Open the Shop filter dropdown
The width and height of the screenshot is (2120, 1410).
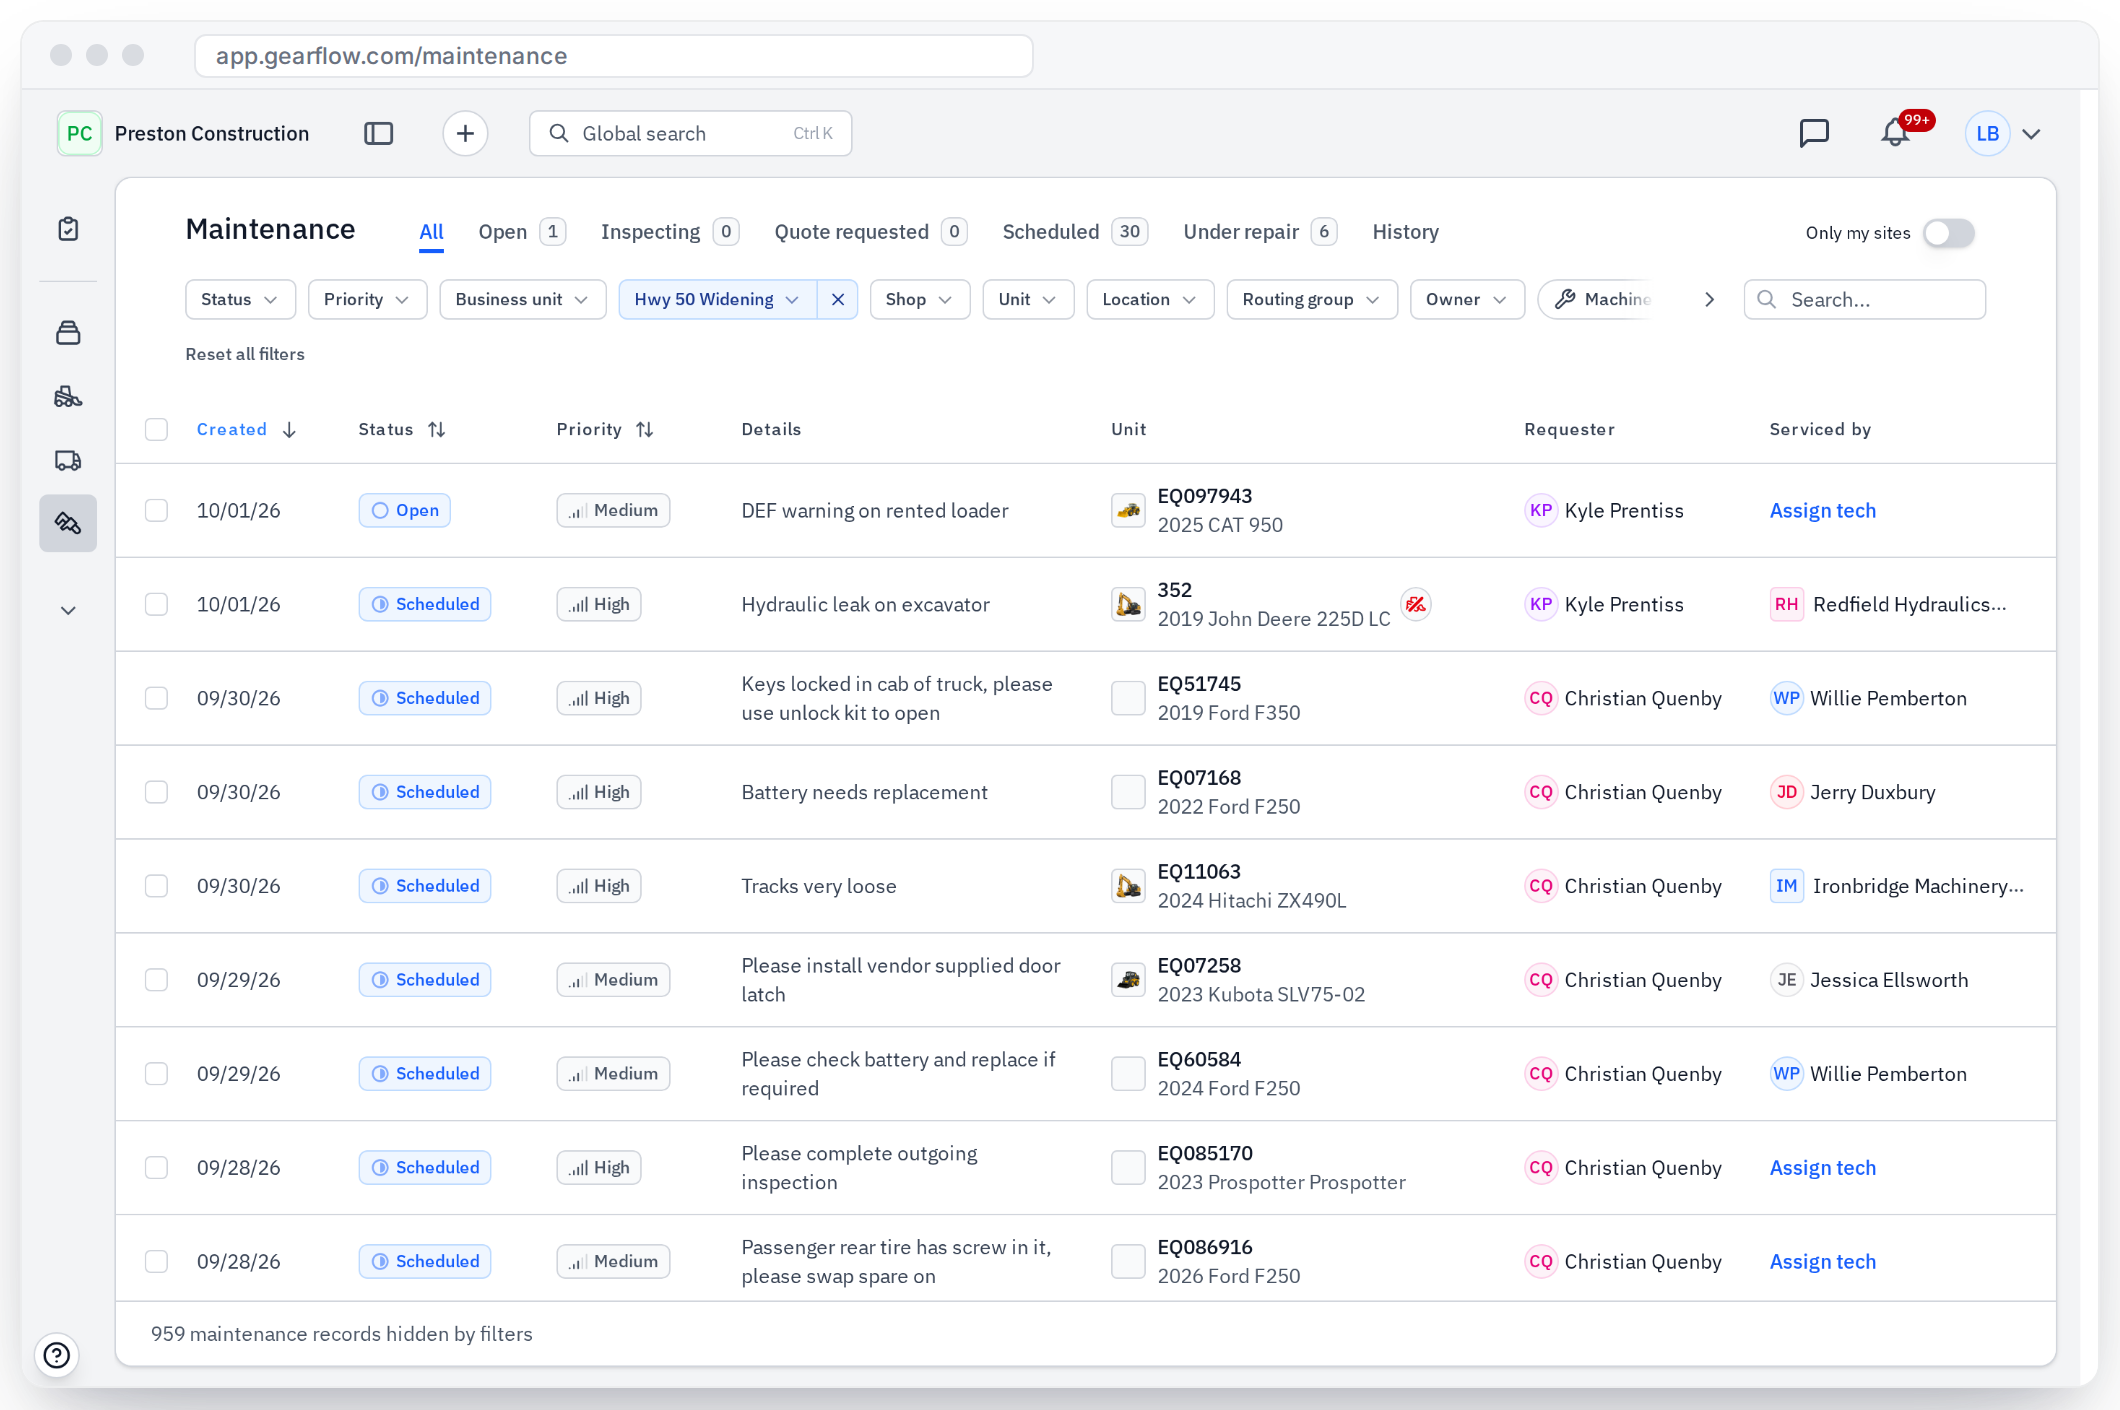(919, 299)
